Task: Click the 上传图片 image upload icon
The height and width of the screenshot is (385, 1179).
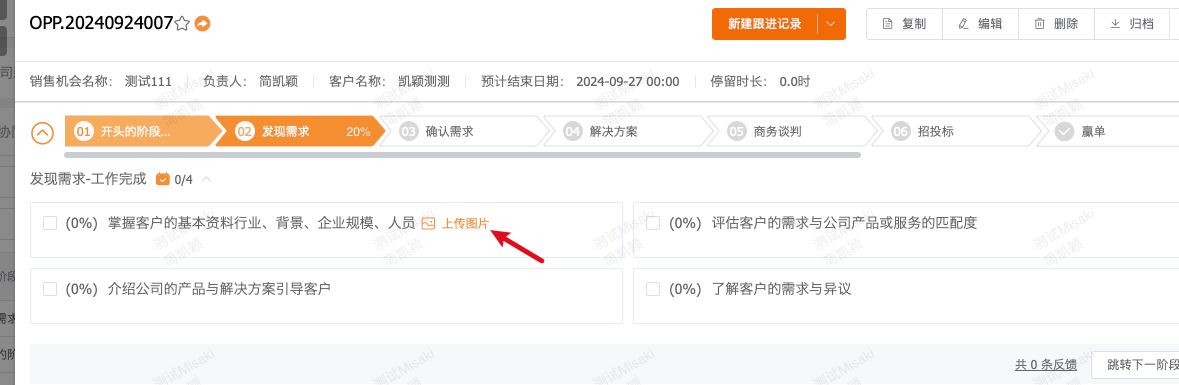Action: (x=429, y=223)
